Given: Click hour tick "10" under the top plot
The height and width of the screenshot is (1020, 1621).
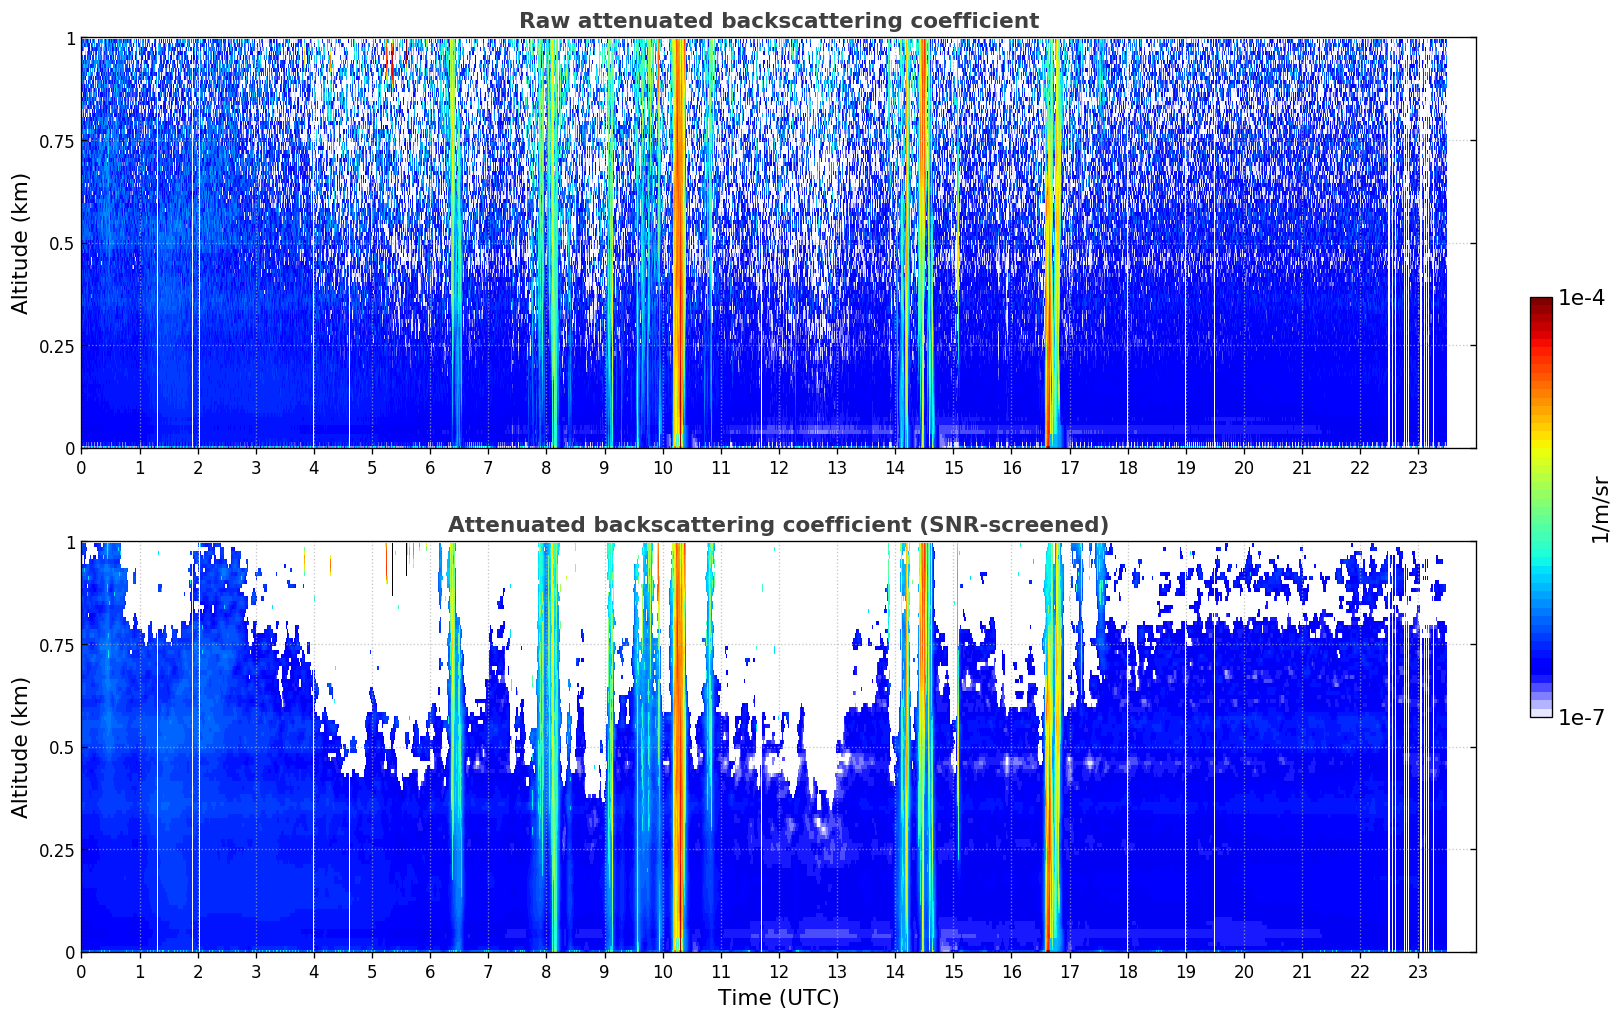Looking at the screenshot, I should pos(663,467).
